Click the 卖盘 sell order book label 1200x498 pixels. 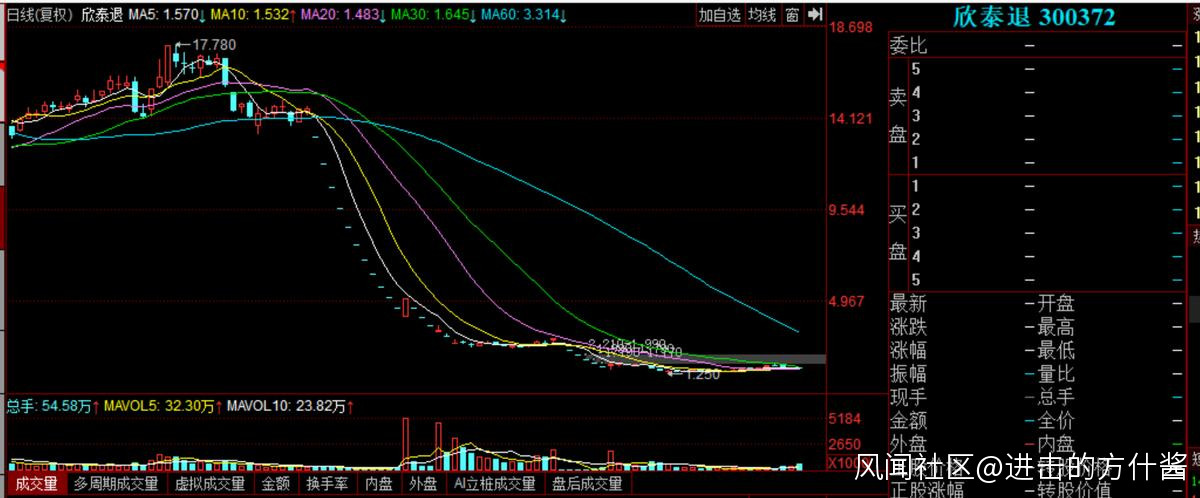tap(898, 115)
